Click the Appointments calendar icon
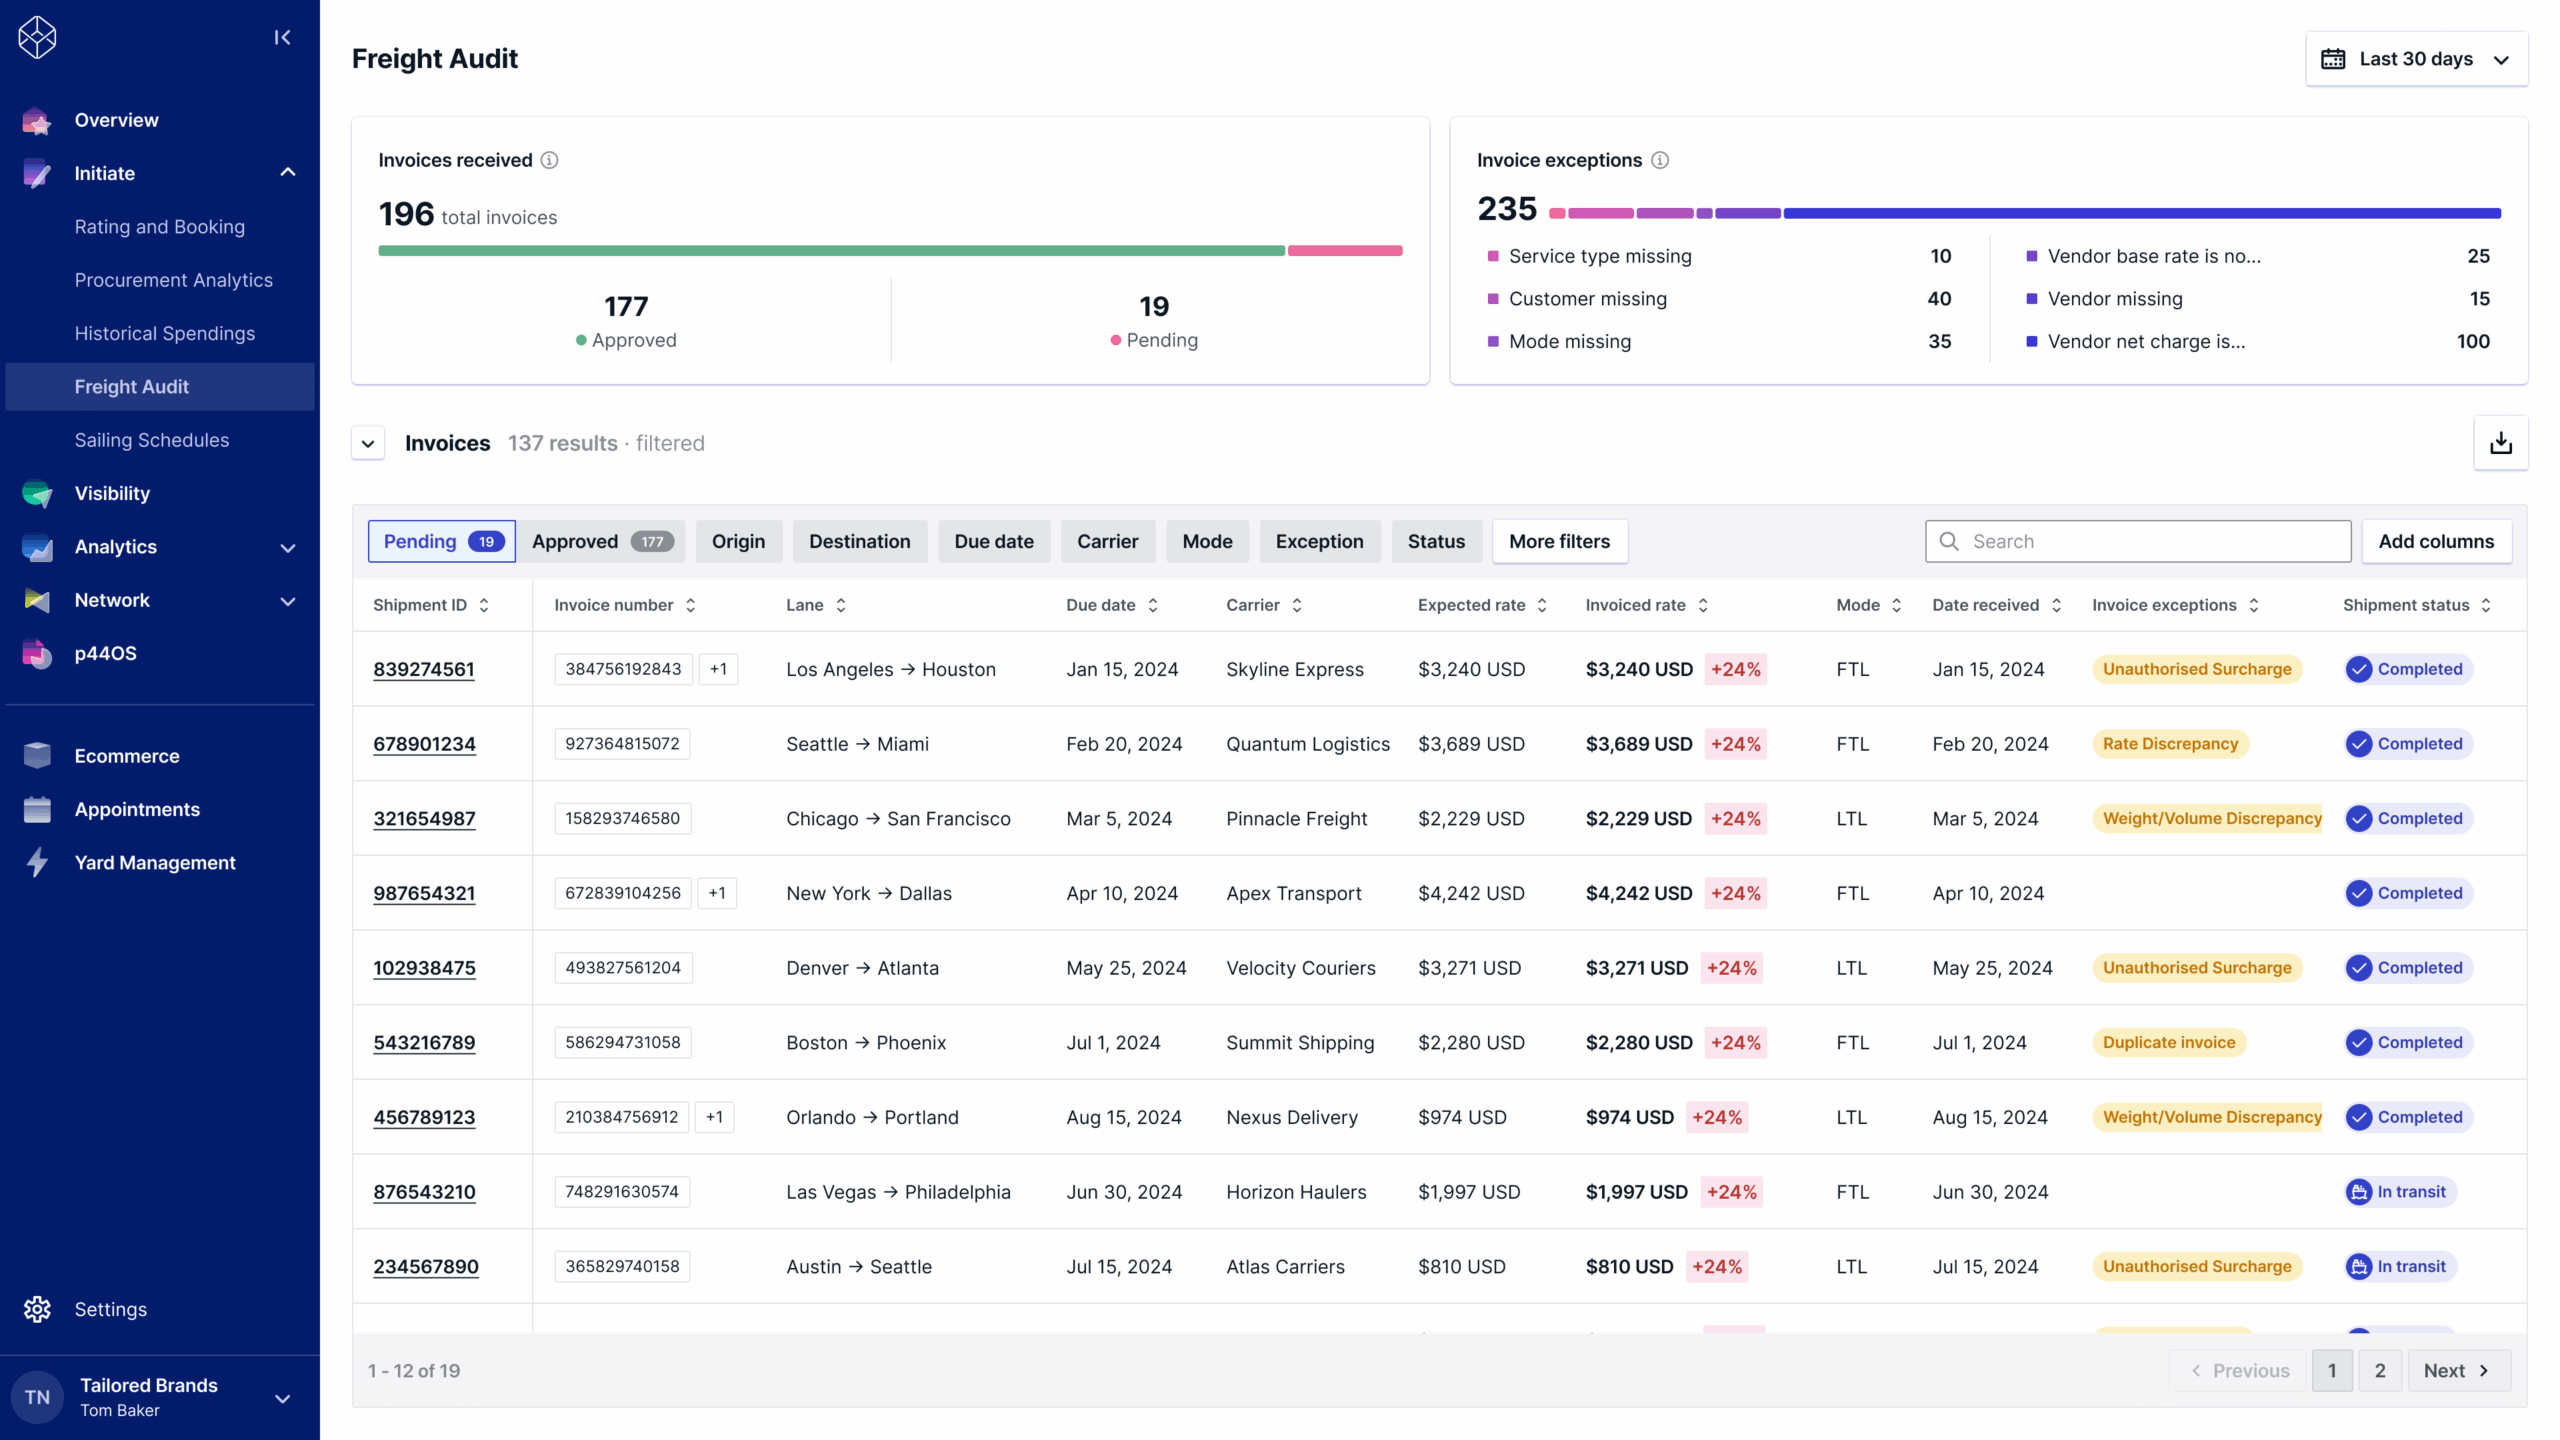Viewport: 2560px width, 1440px height. point(37,809)
